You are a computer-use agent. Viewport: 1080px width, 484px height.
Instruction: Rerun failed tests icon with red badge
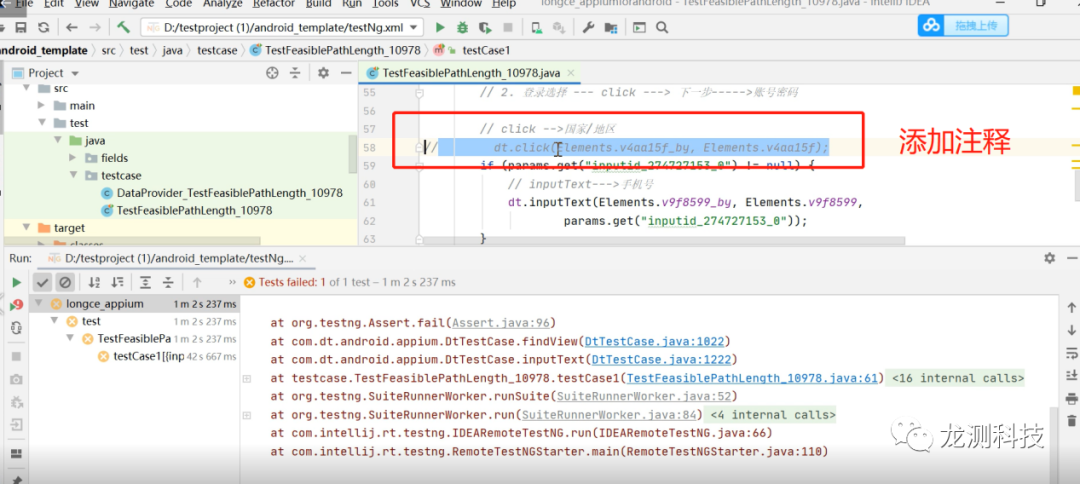click(x=17, y=305)
